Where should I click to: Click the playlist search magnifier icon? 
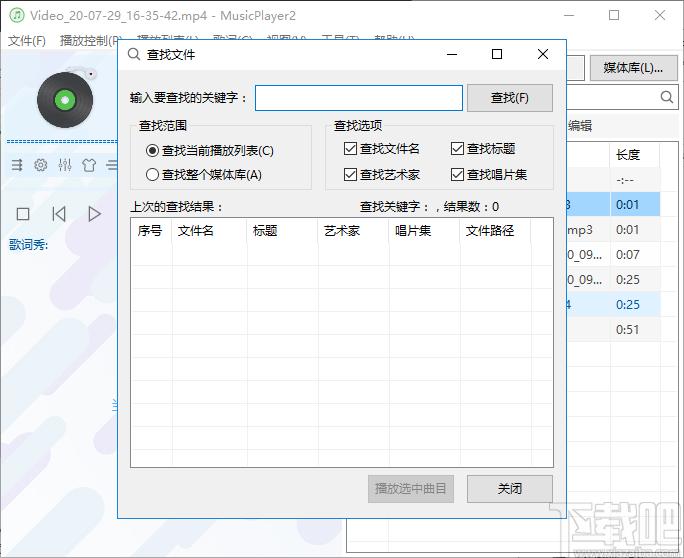667,97
